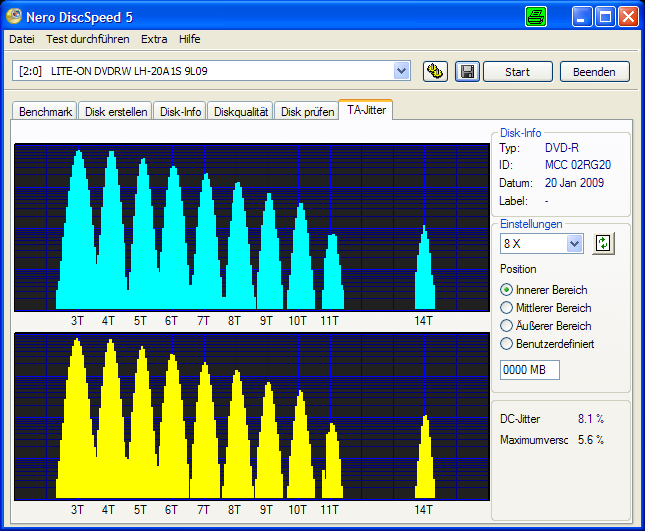Image resolution: width=645 pixels, height=531 pixels.
Task: Click the Maximumversc 5.6 % value
Action: coord(591,440)
